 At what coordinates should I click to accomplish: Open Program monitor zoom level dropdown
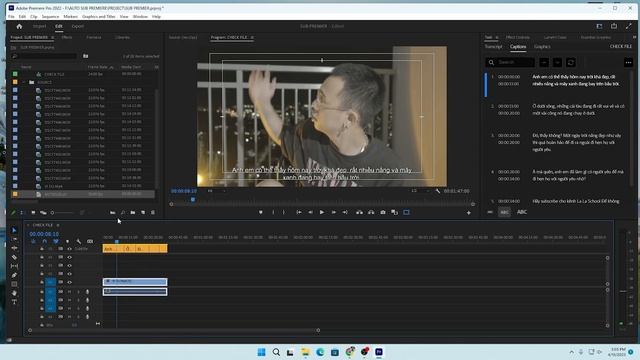(x=216, y=191)
